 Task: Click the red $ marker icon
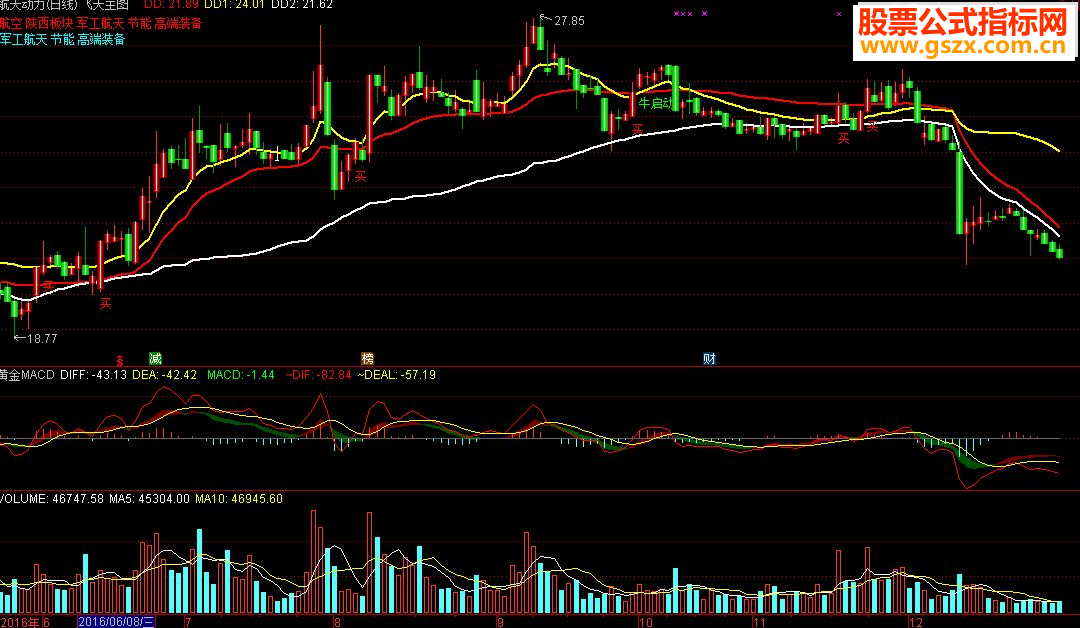click(119, 359)
